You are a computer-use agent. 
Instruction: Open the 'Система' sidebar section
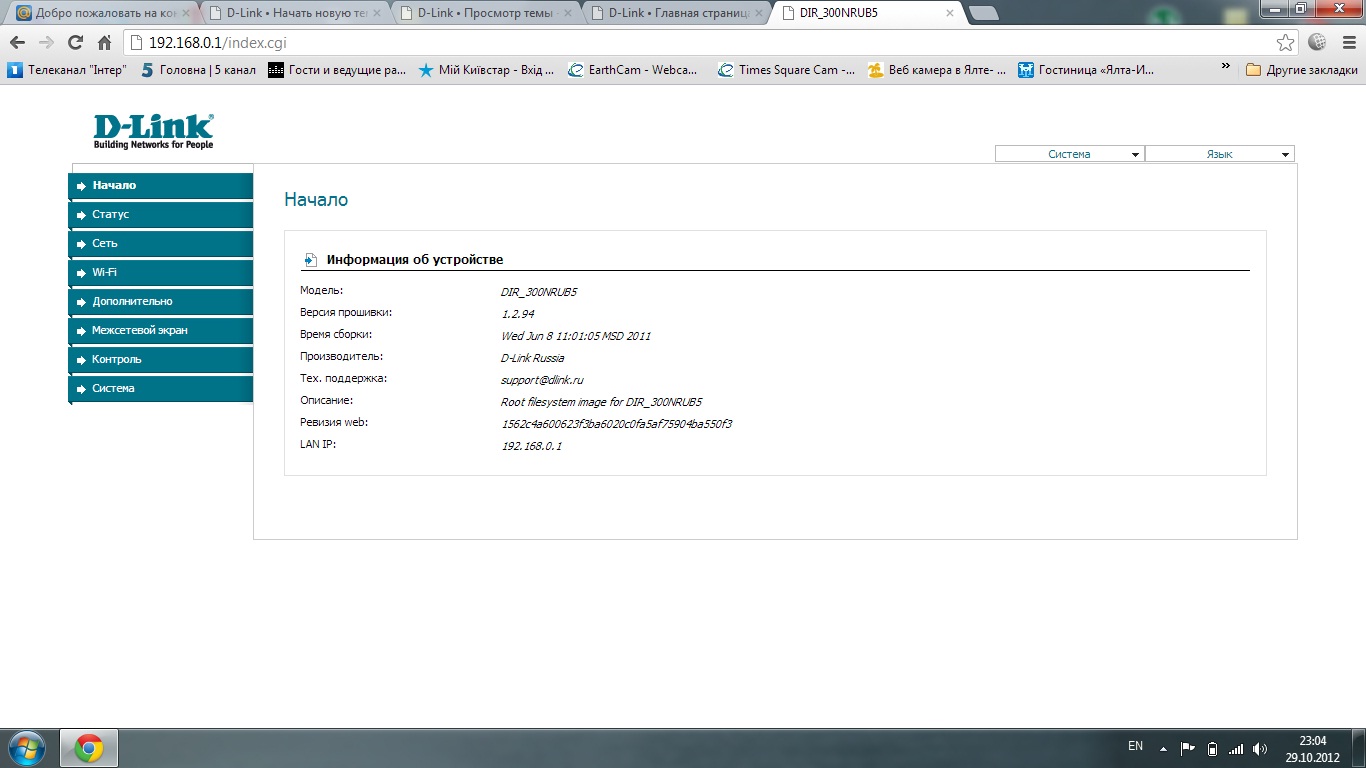[161, 389]
